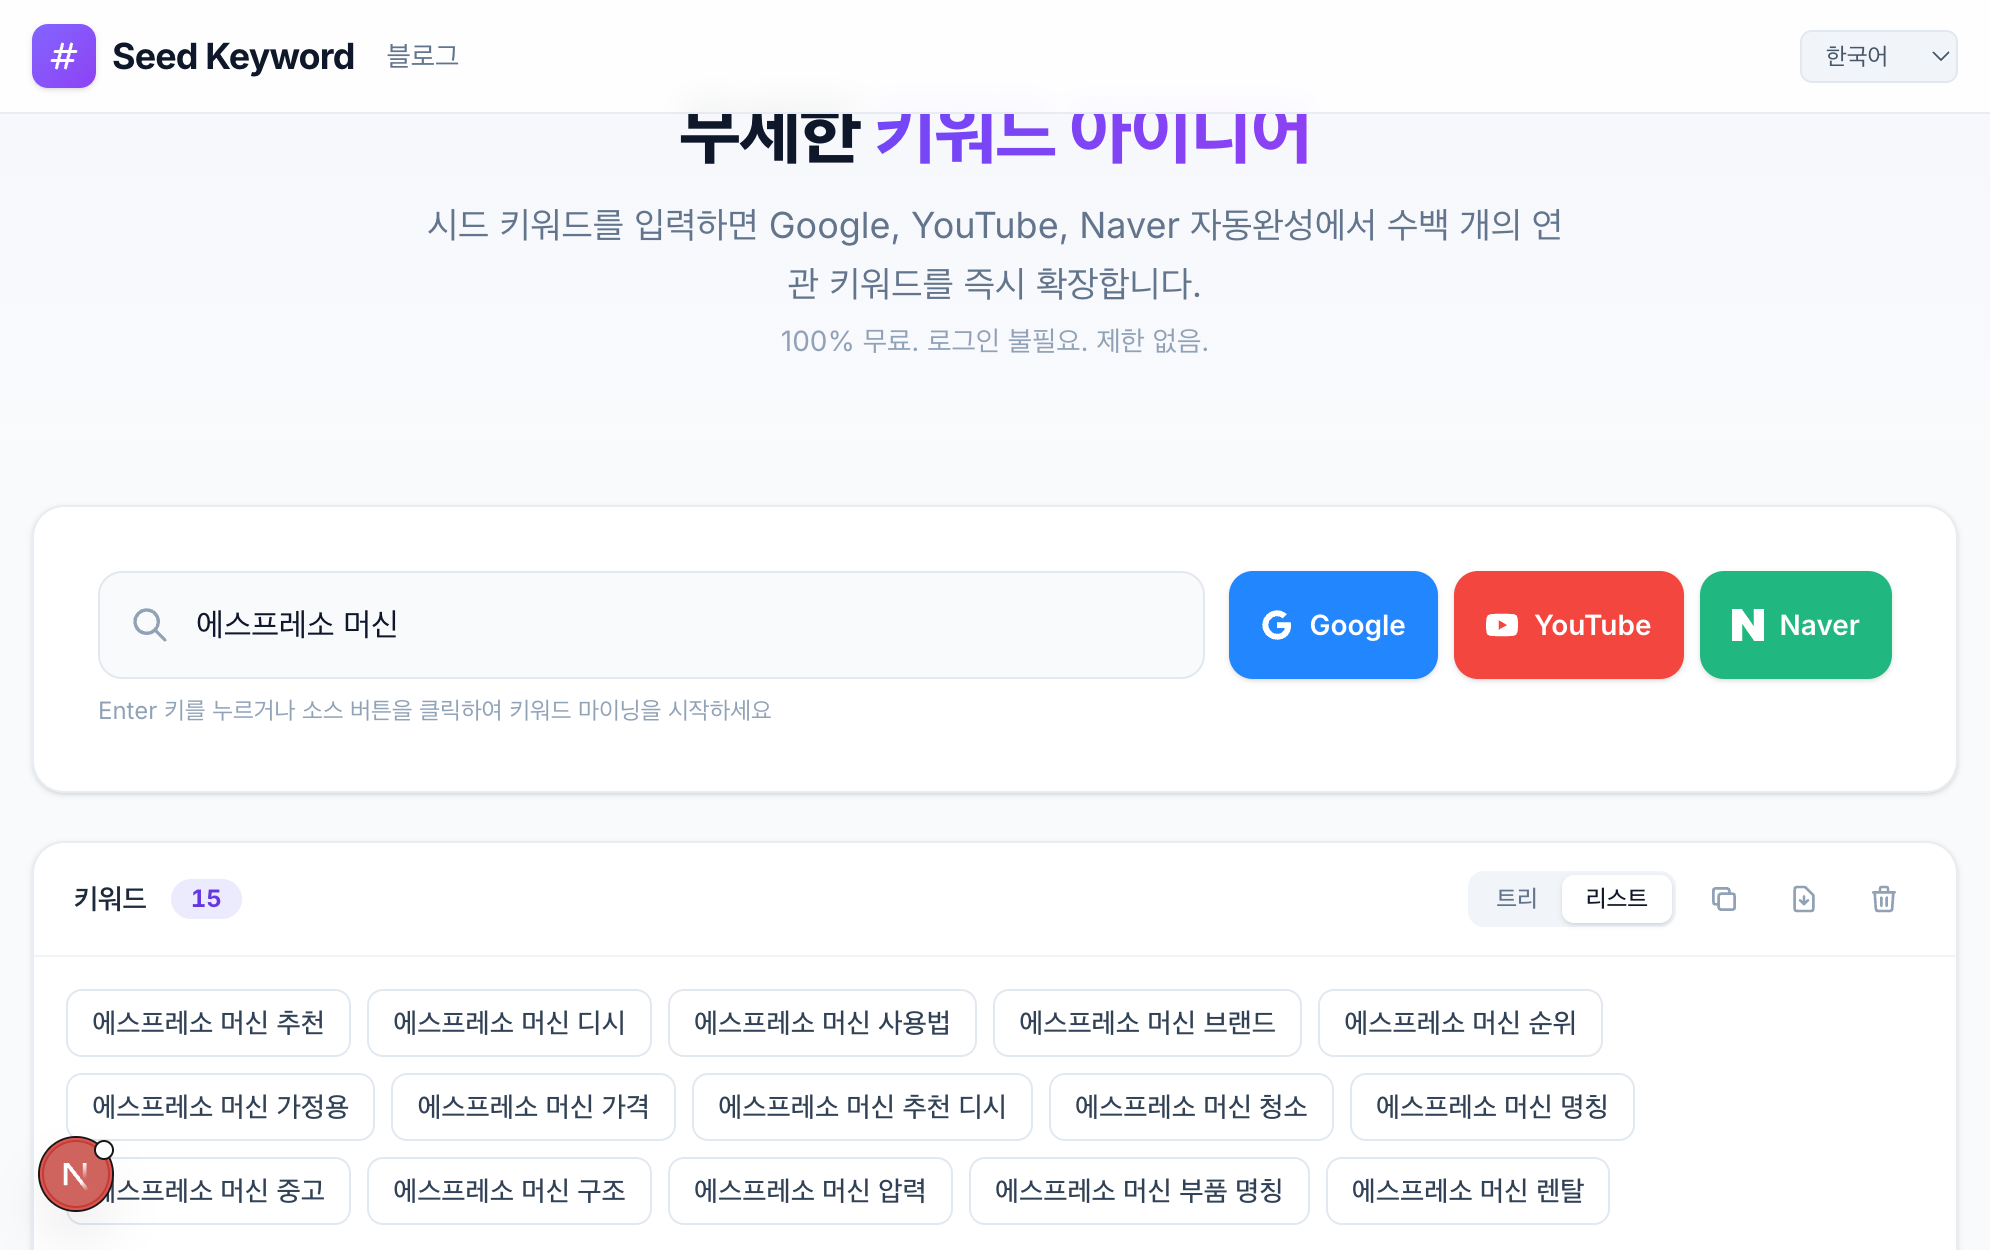1990x1250 pixels.
Task: Select keyword chip 에스프레소 머신 추천
Action: pyautogui.click(x=208, y=1023)
